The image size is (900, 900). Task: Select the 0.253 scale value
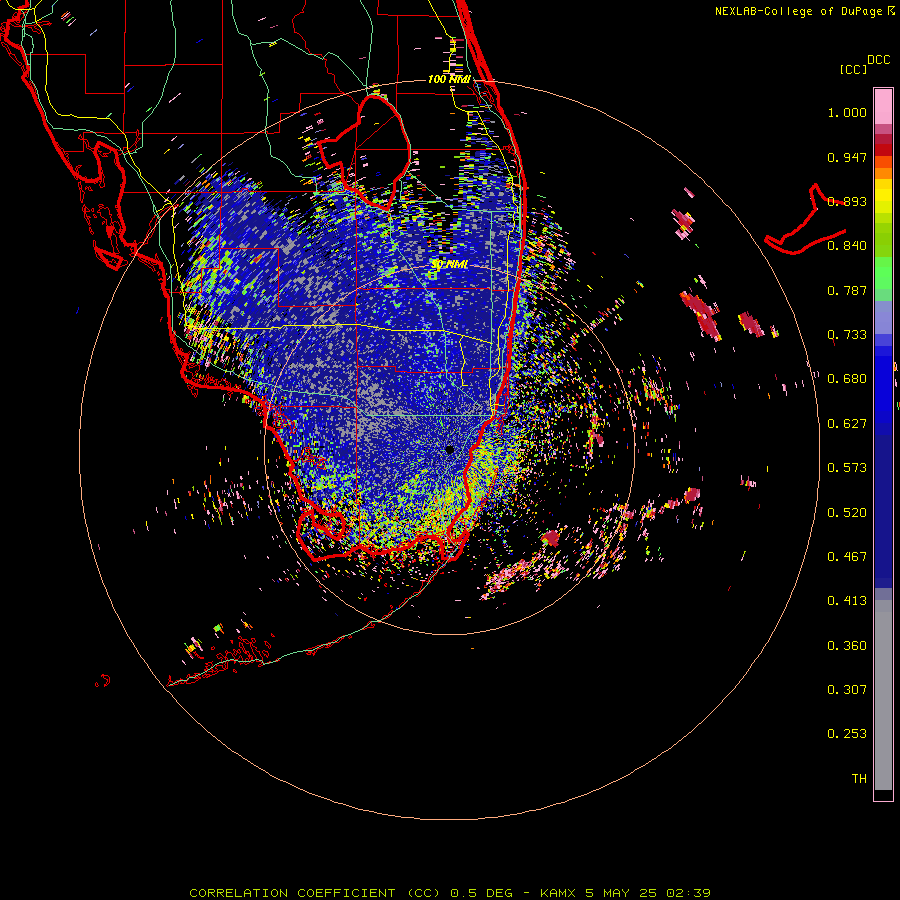pos(847,734)
